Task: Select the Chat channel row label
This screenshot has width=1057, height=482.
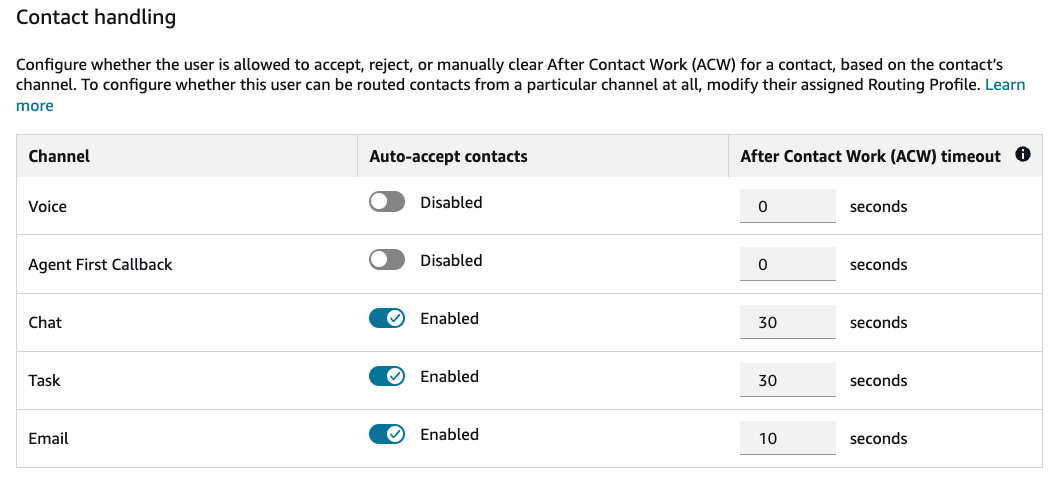Action: click(45, 323)
